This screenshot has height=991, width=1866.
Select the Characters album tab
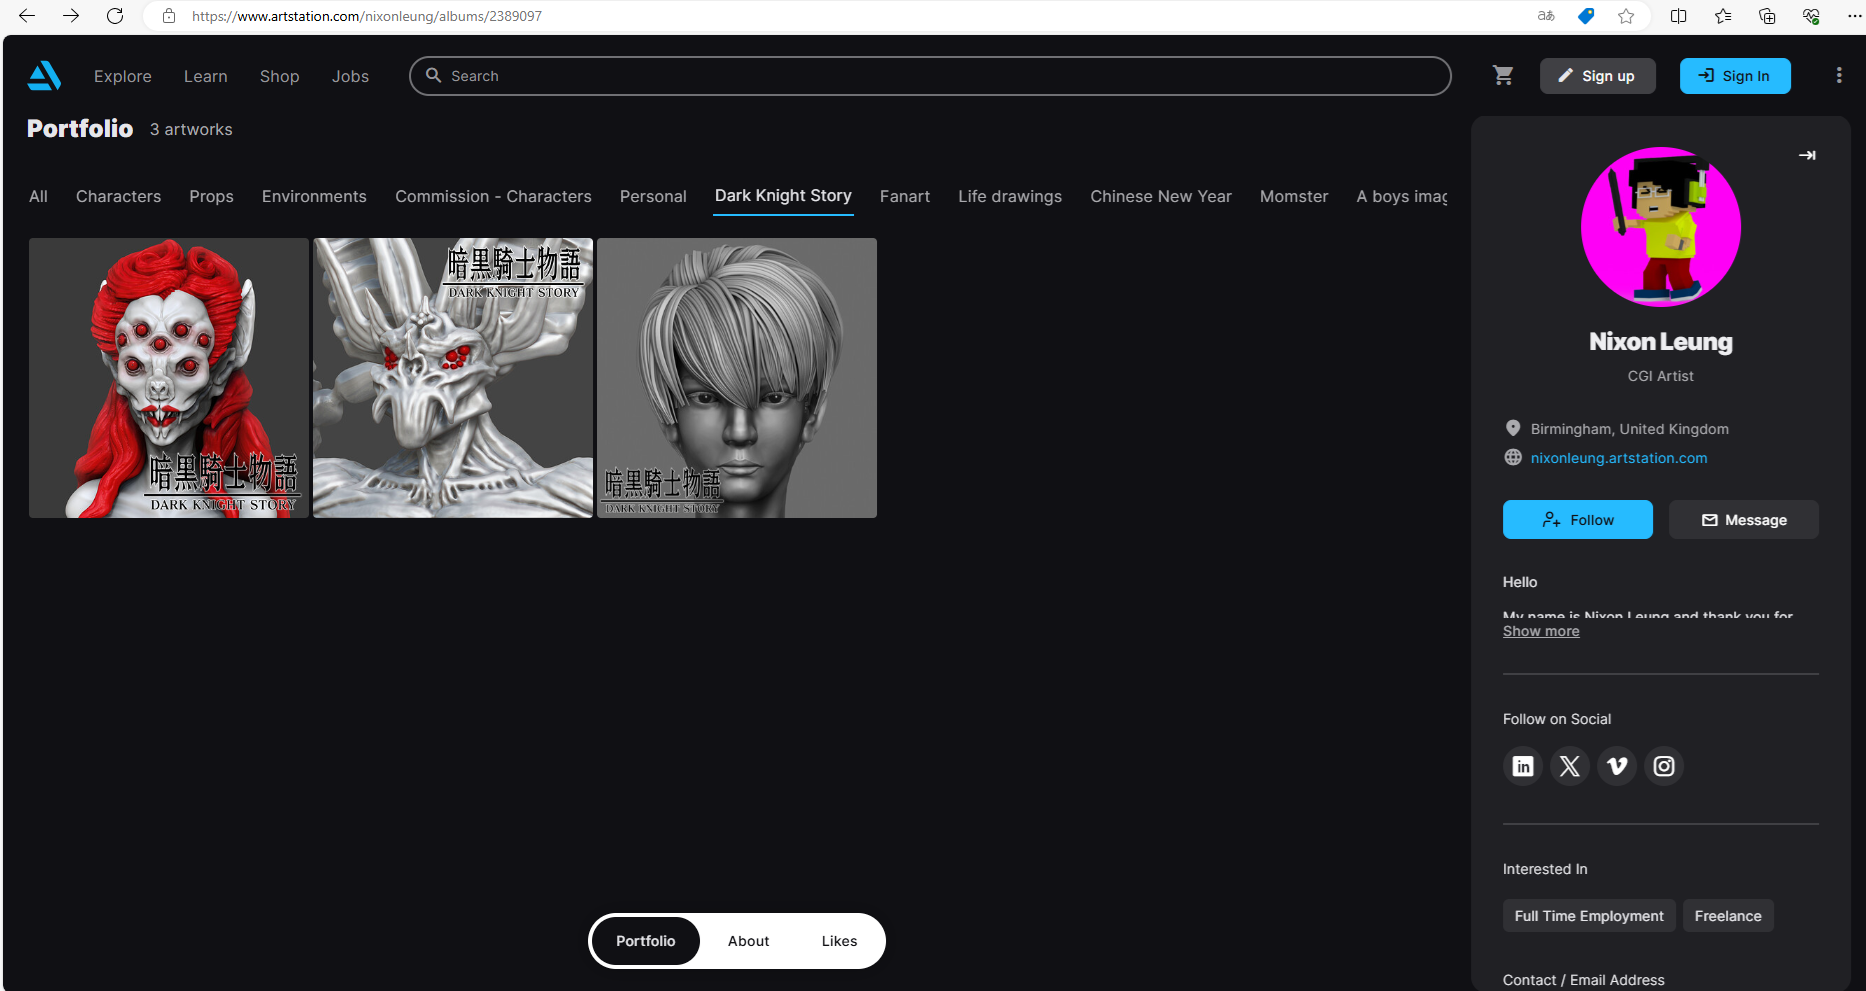118,196
